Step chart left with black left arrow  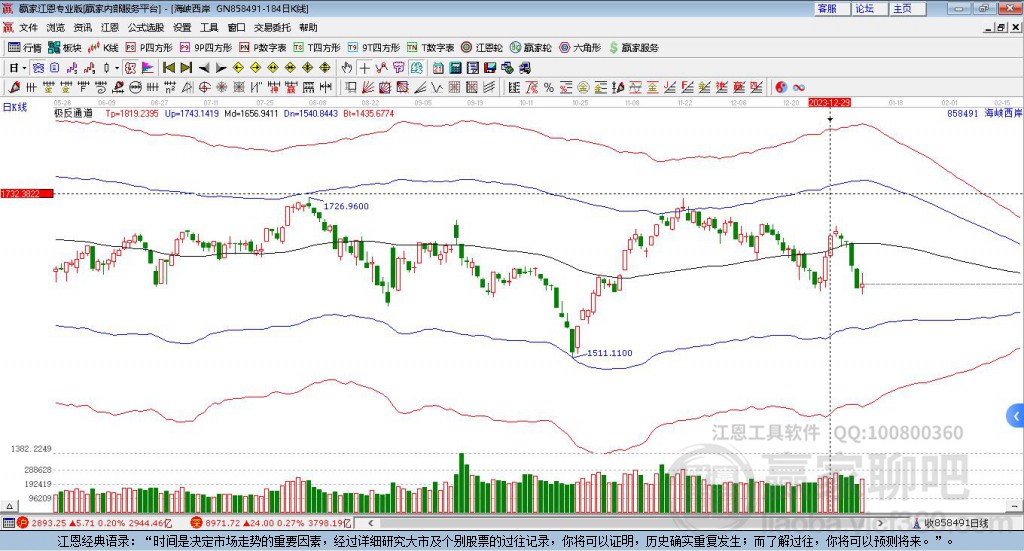(204, 68)
